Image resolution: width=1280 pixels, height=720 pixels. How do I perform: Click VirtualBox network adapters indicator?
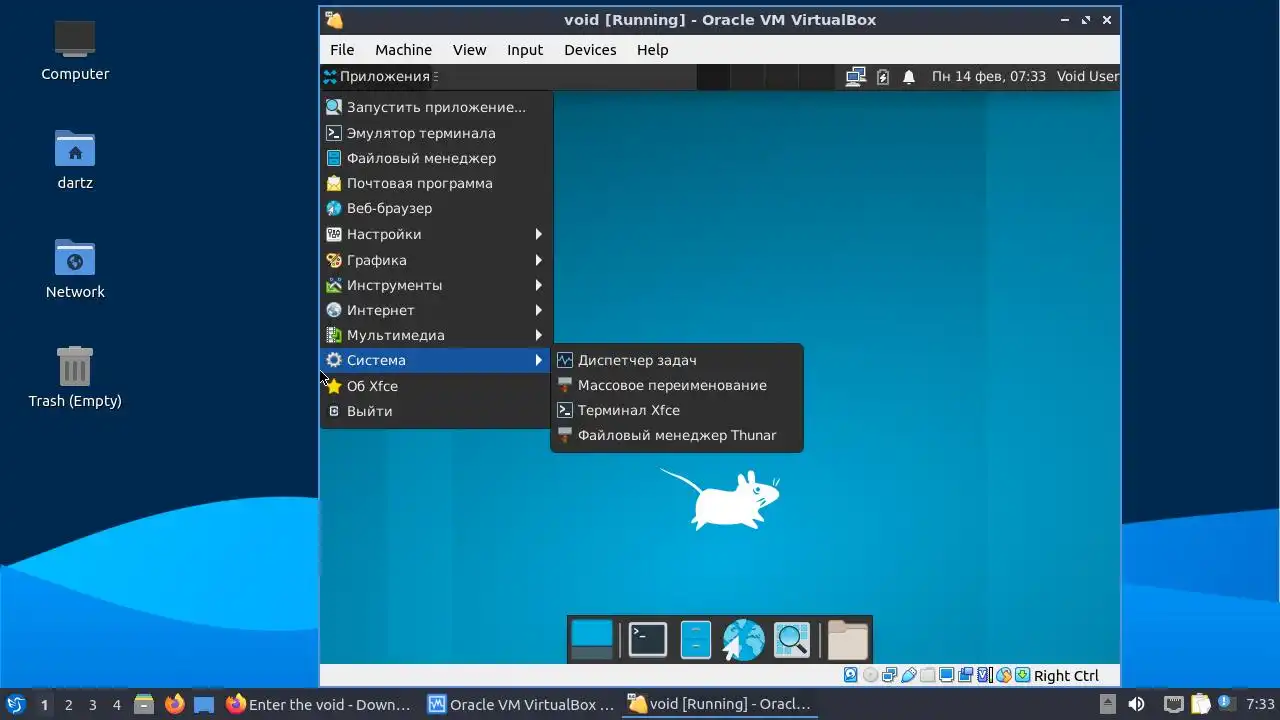click(889, 675)
